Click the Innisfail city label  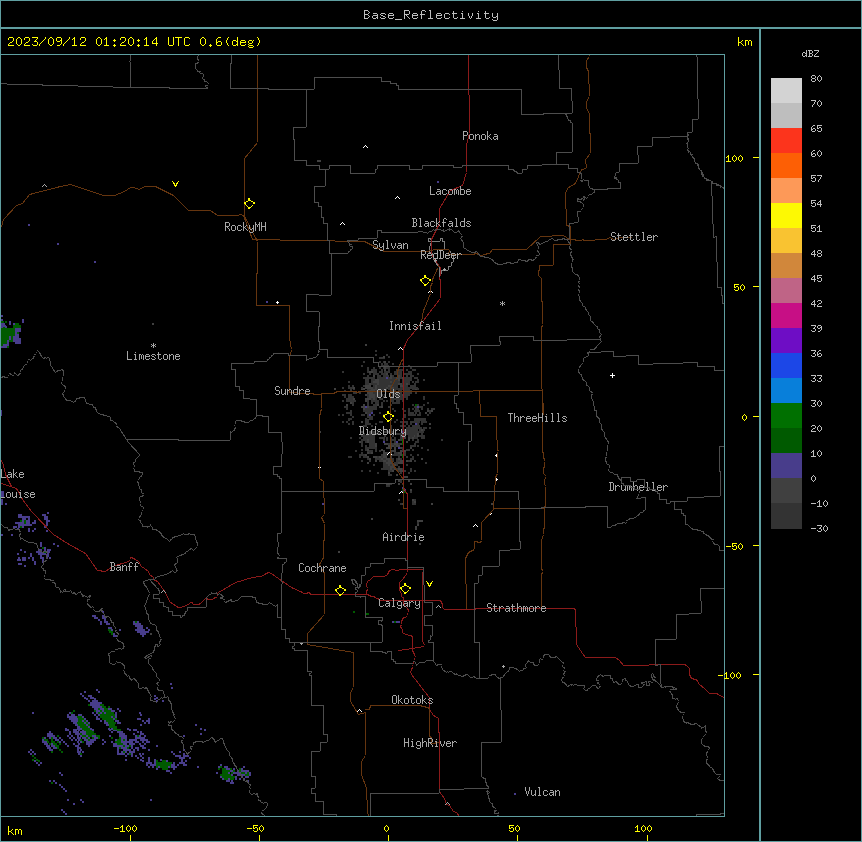[415, 326]
